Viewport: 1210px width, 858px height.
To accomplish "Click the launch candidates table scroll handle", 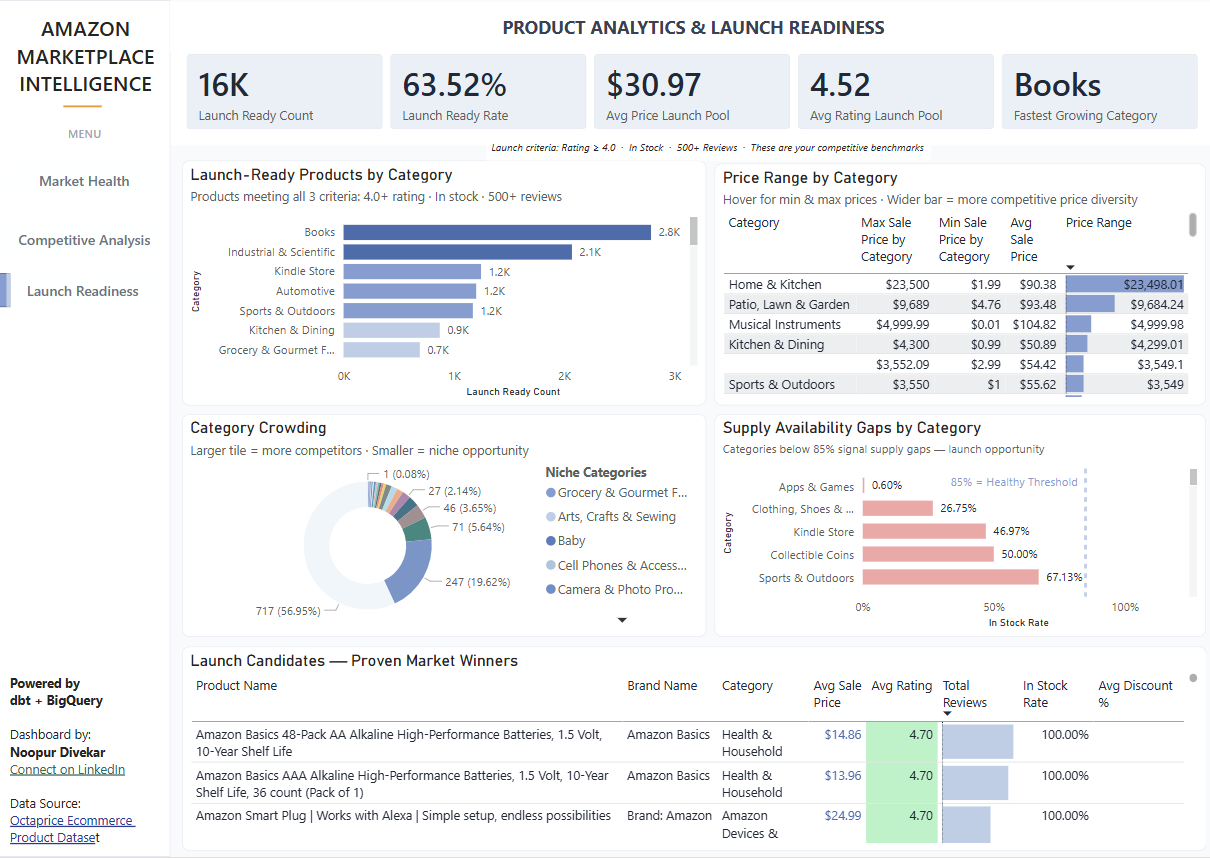I will pos(1193,678).
